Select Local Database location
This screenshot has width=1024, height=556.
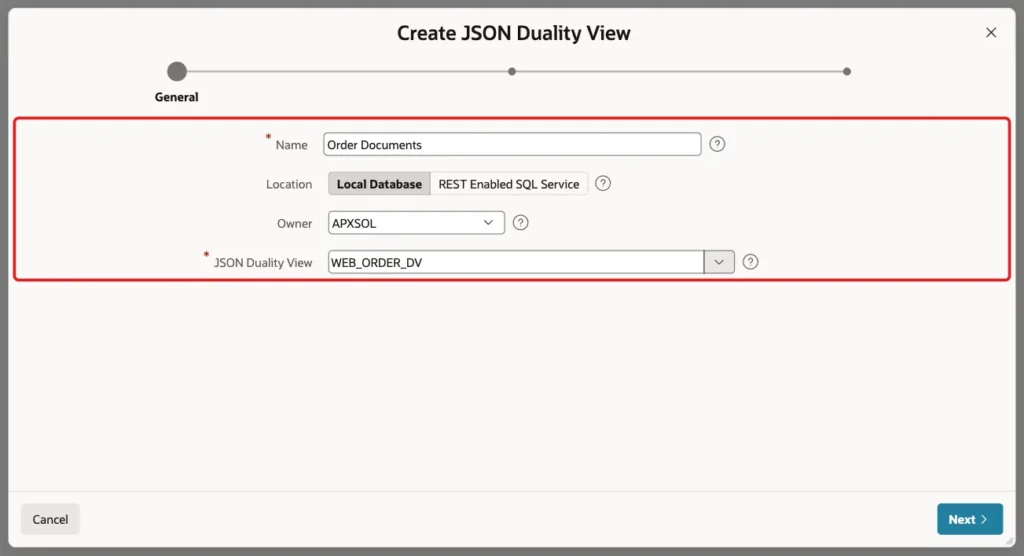379,184
